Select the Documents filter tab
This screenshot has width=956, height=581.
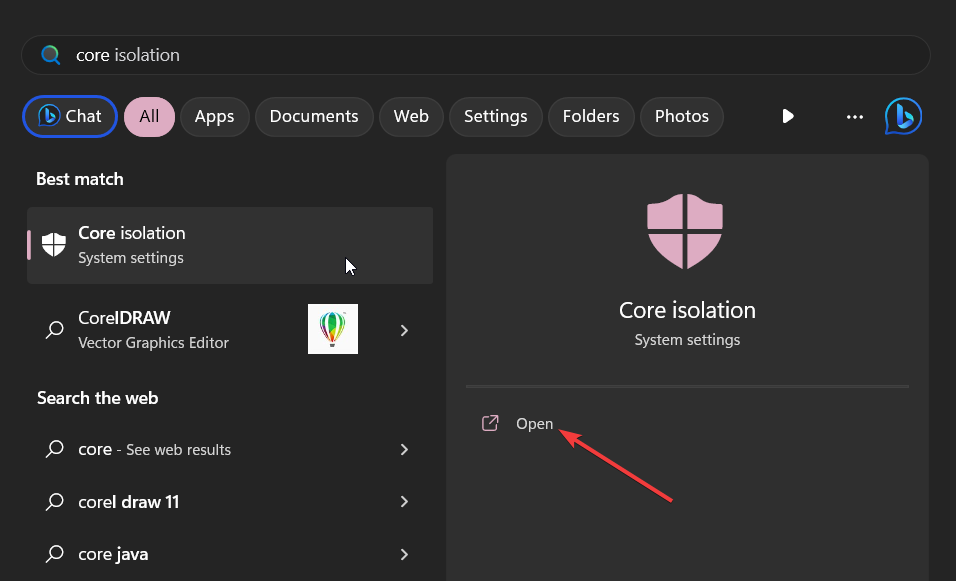[x=314, y=116]
